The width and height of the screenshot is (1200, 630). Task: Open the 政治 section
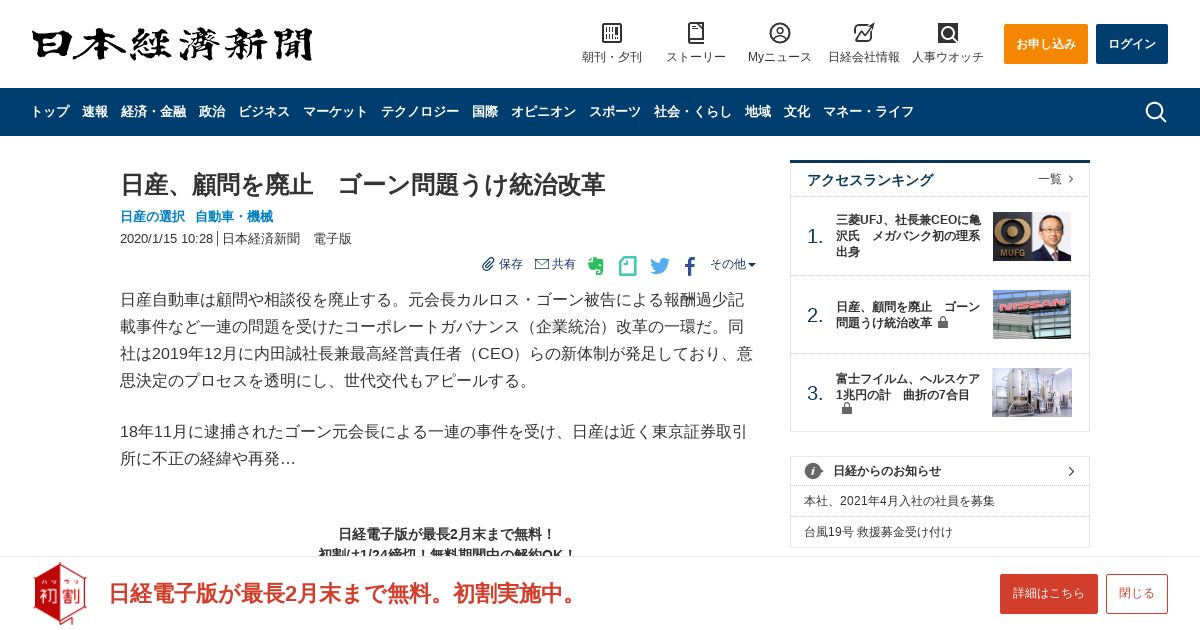pos(212,112)
